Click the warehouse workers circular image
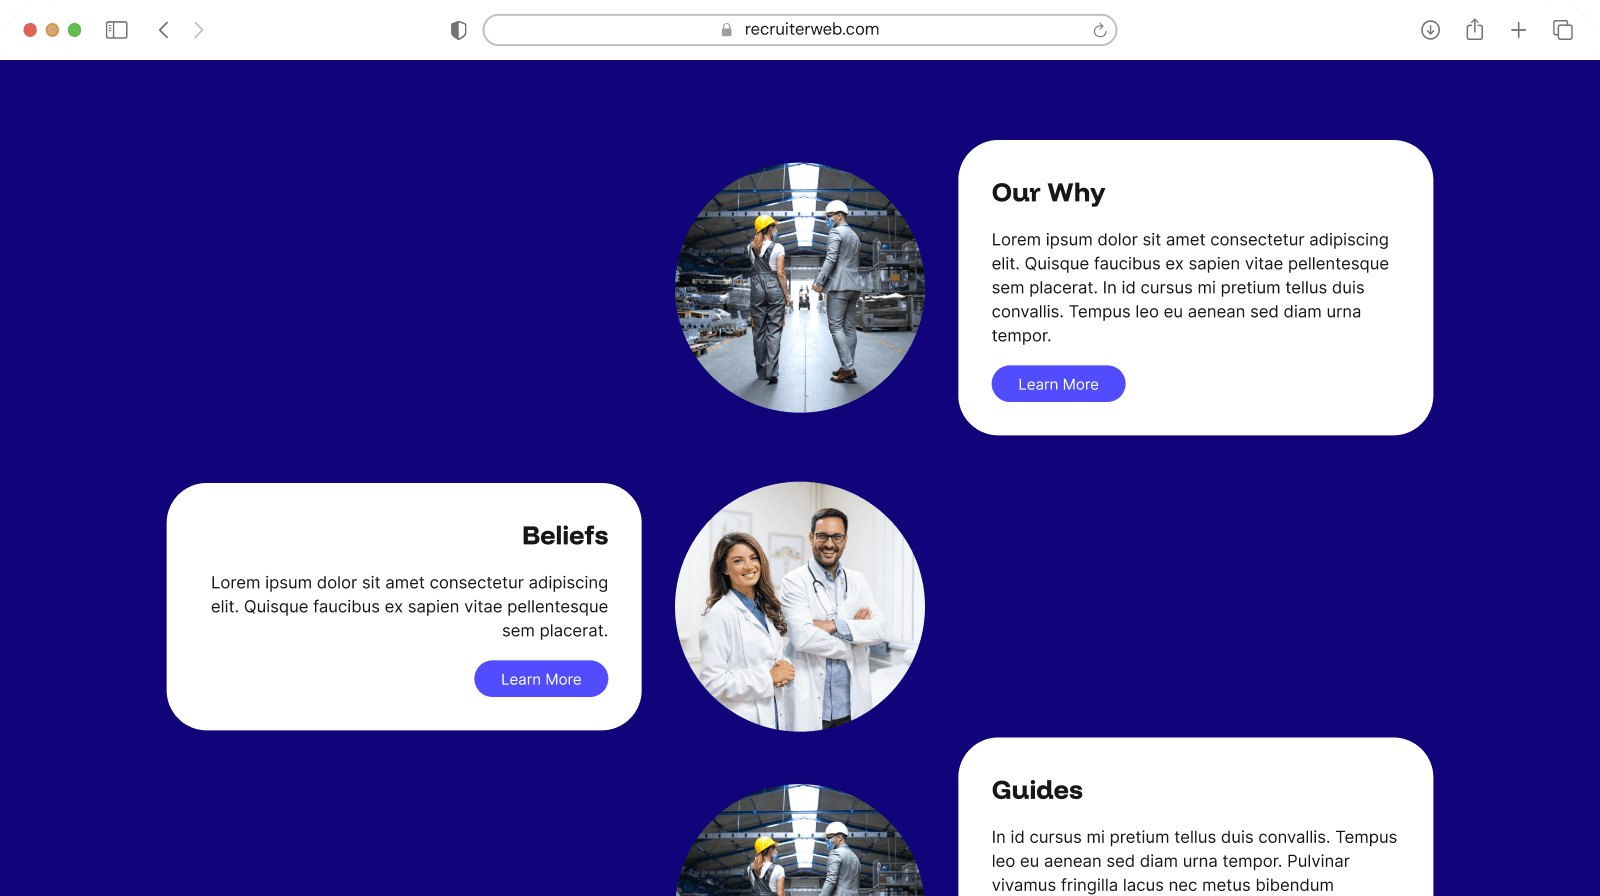This screenshot has width=1600, height=896. click(x=800, y=288)
